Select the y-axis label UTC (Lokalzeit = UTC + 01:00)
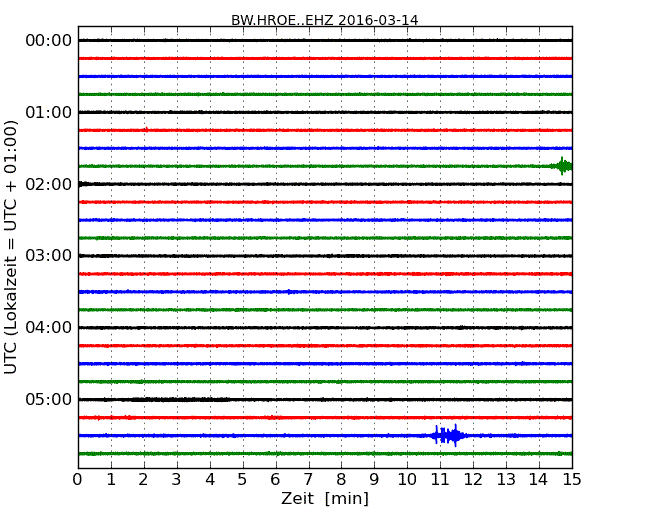650x520 pixels. (x=11, y=247)
